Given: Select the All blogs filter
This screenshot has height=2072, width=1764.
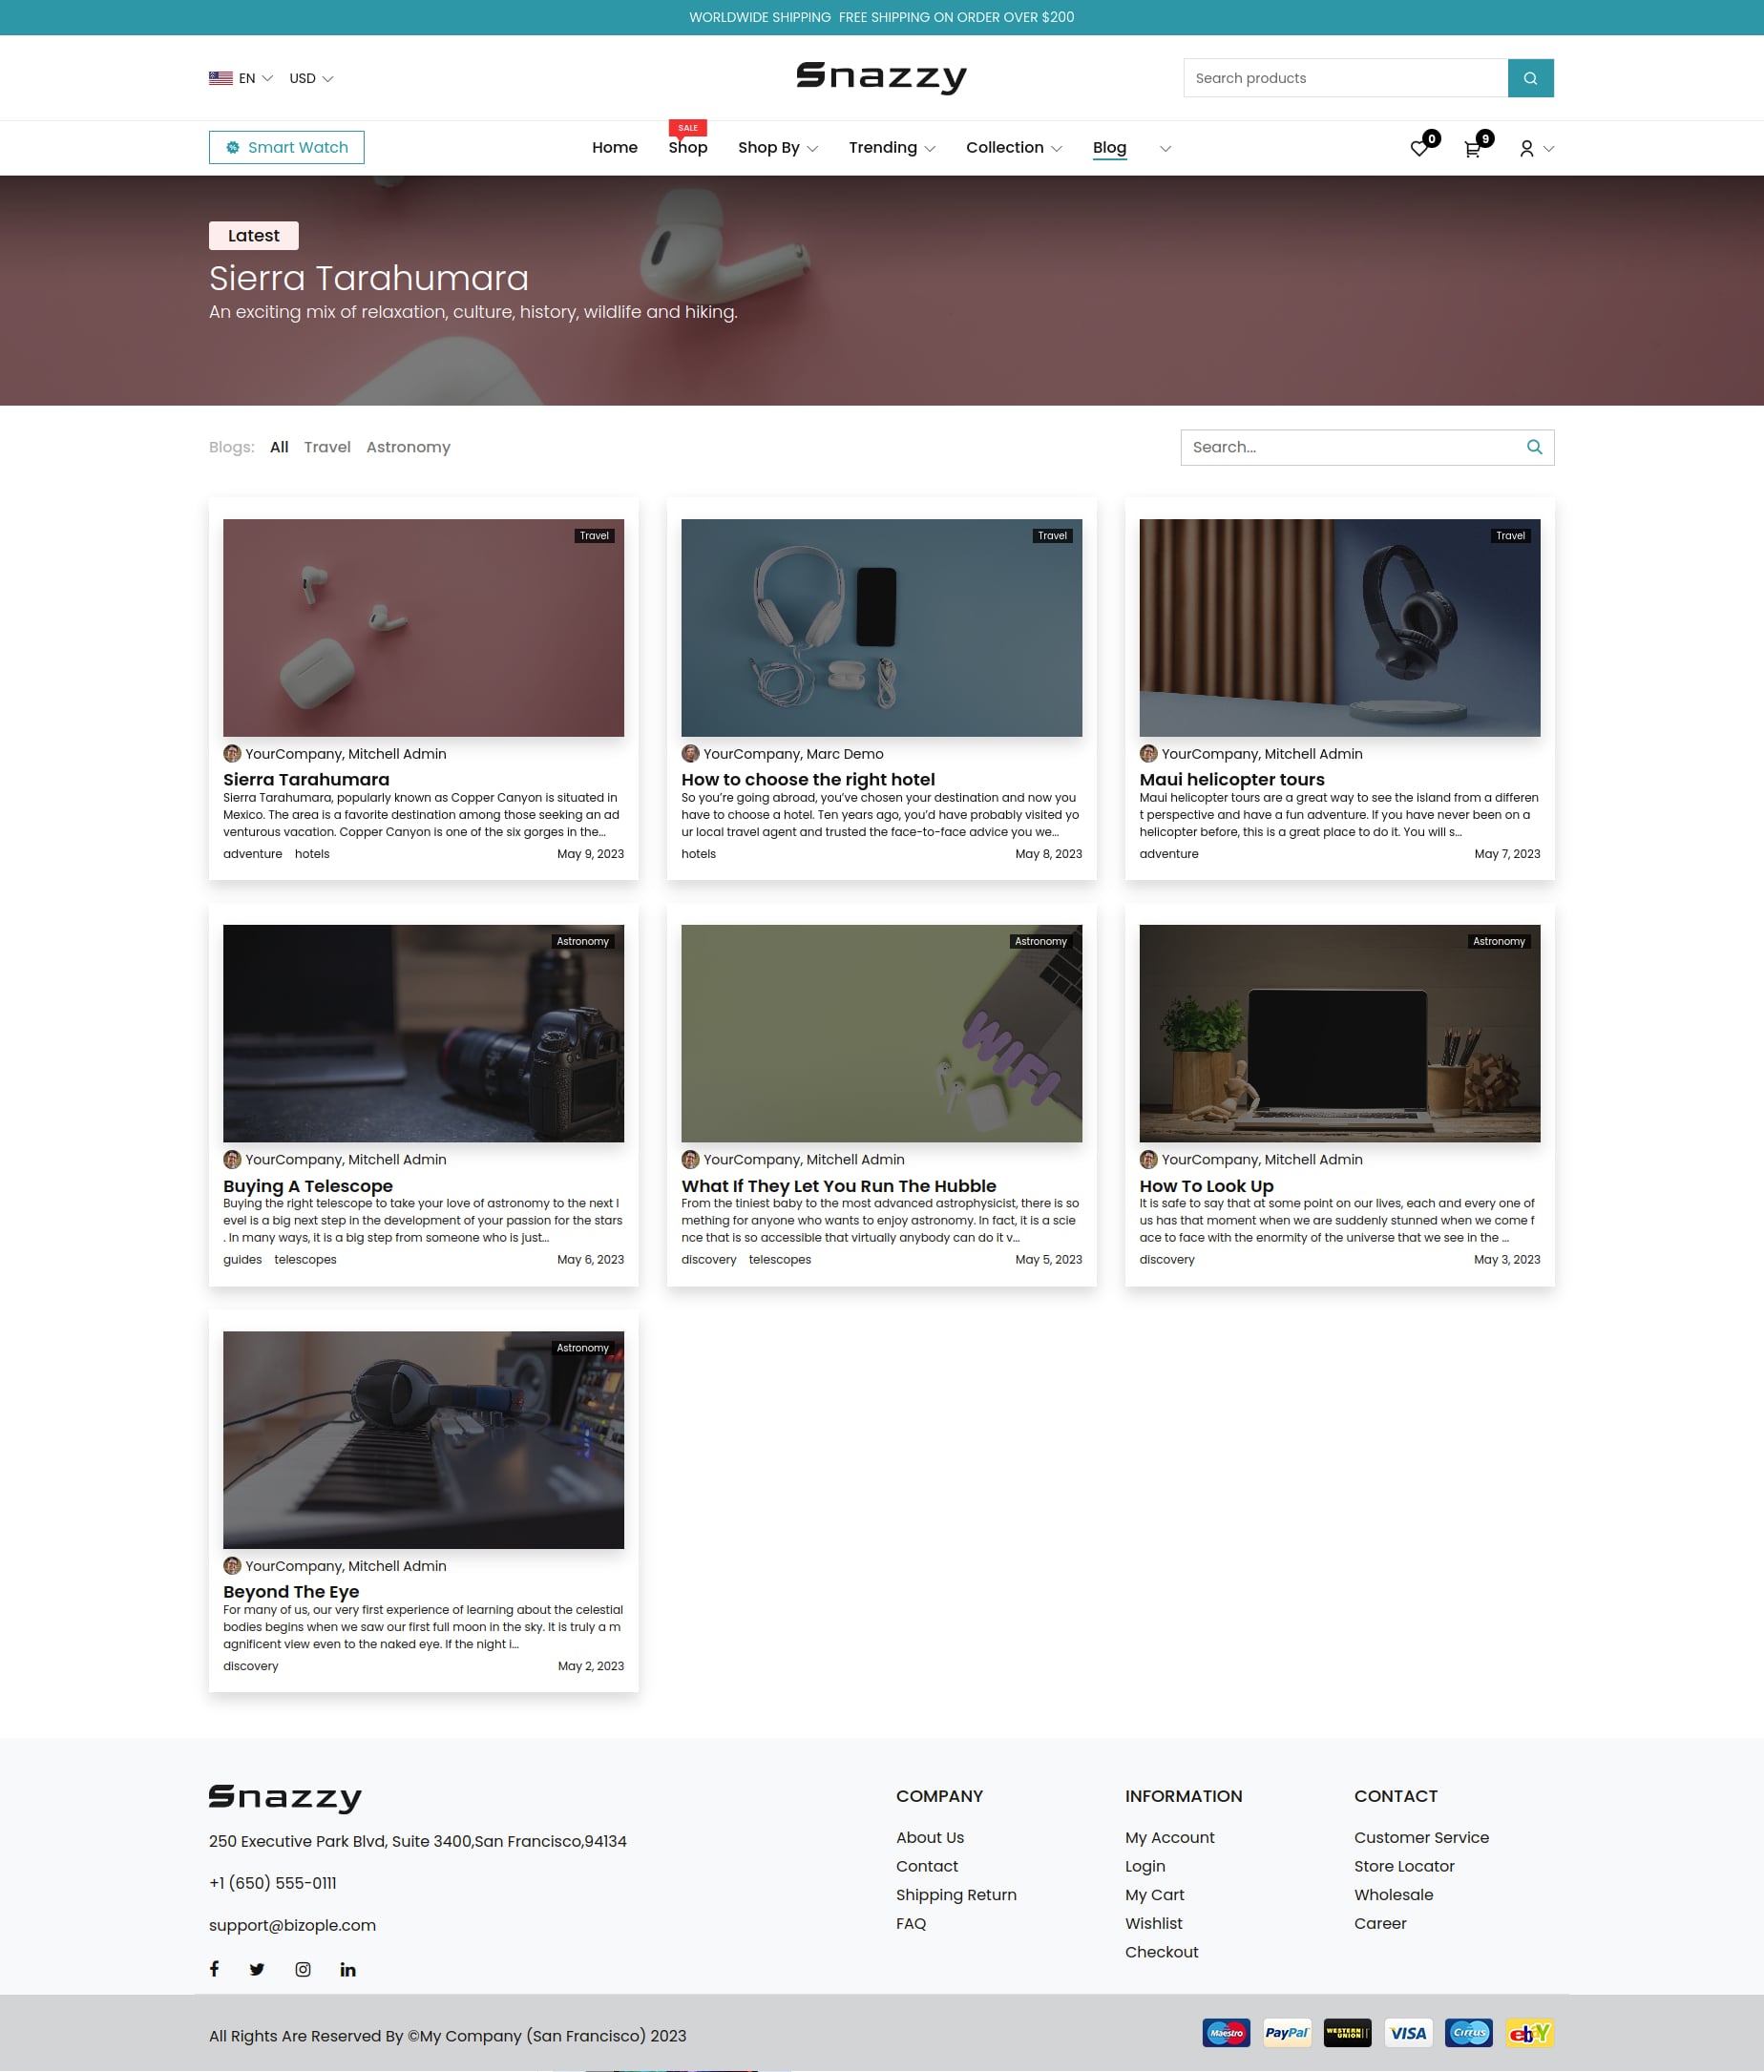Looking at the screenshot, I should click(x=279, y=447).
